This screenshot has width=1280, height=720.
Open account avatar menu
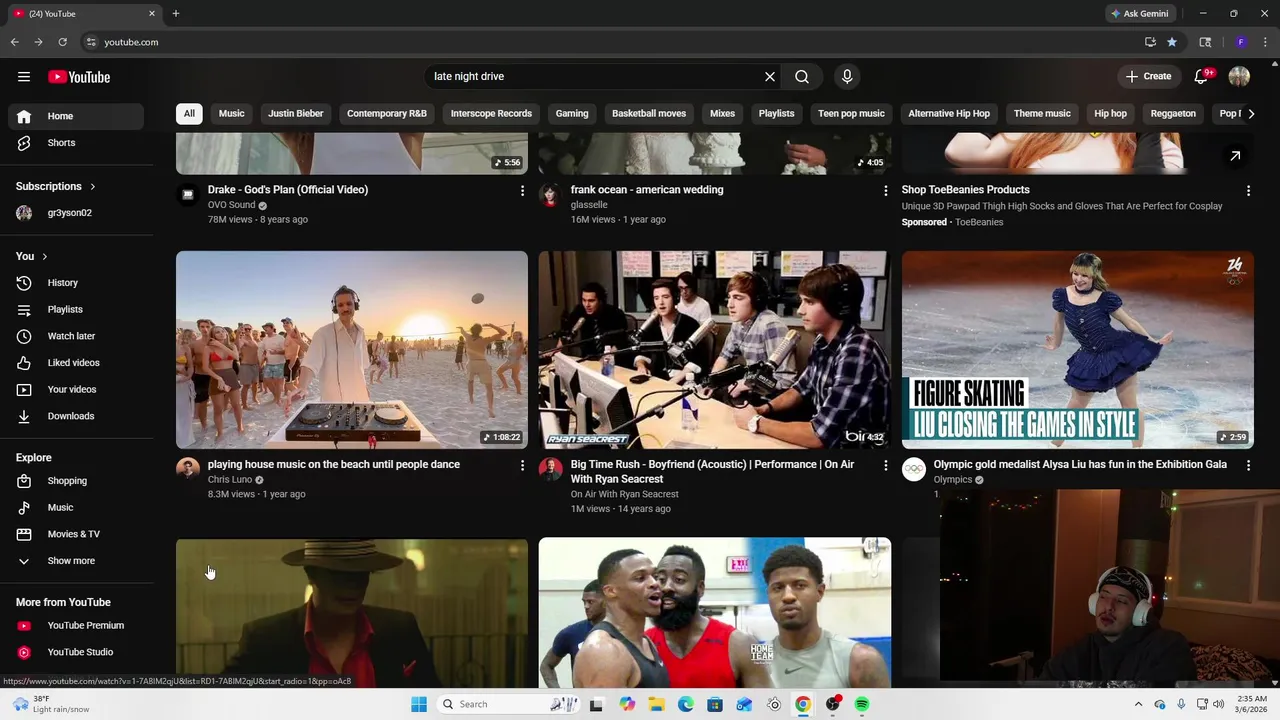coord(1240,77)
